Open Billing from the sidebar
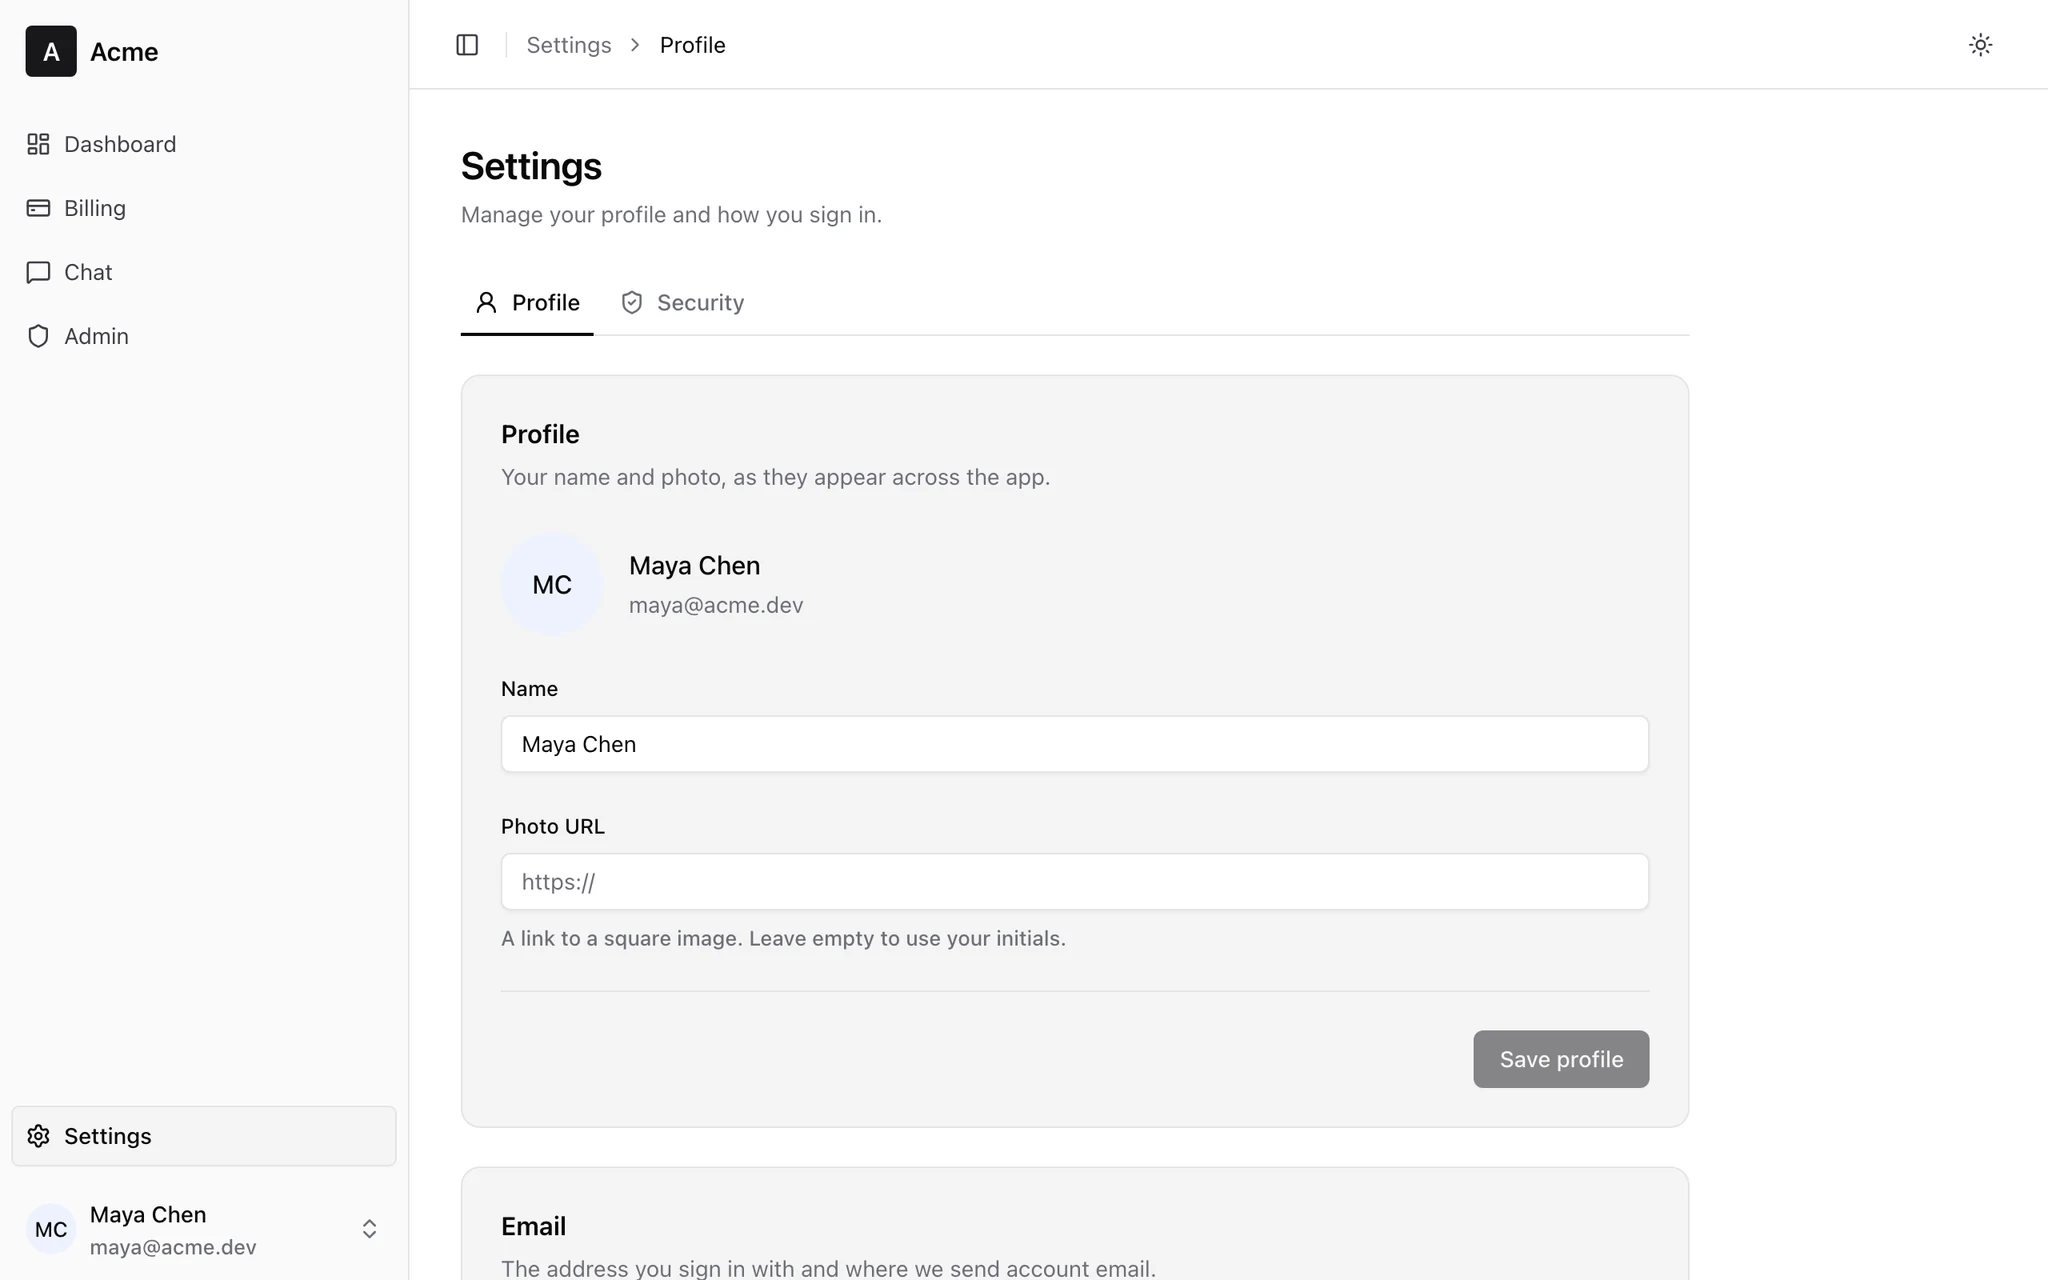 pyautogui.click(x=204, y=208)
